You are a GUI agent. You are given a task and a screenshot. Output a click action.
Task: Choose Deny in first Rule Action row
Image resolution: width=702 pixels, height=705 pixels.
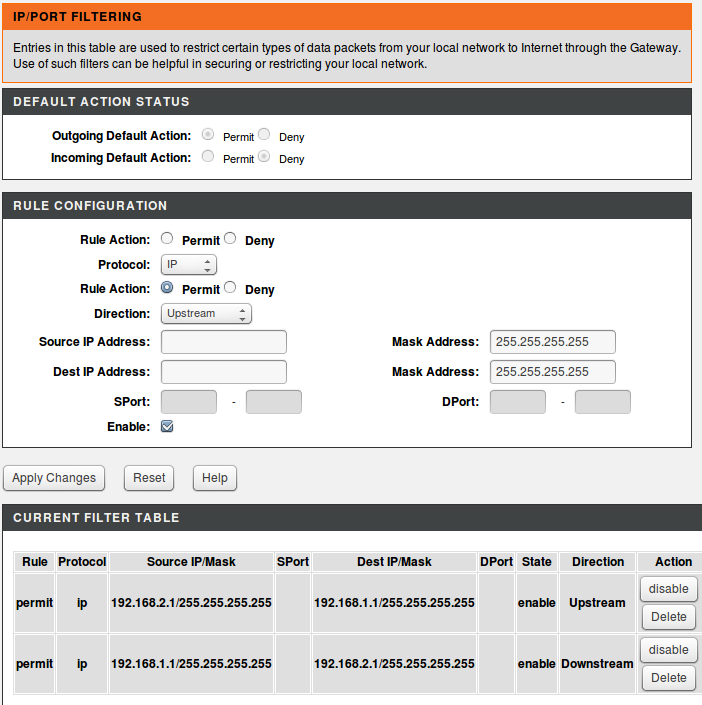coord(230,238)
